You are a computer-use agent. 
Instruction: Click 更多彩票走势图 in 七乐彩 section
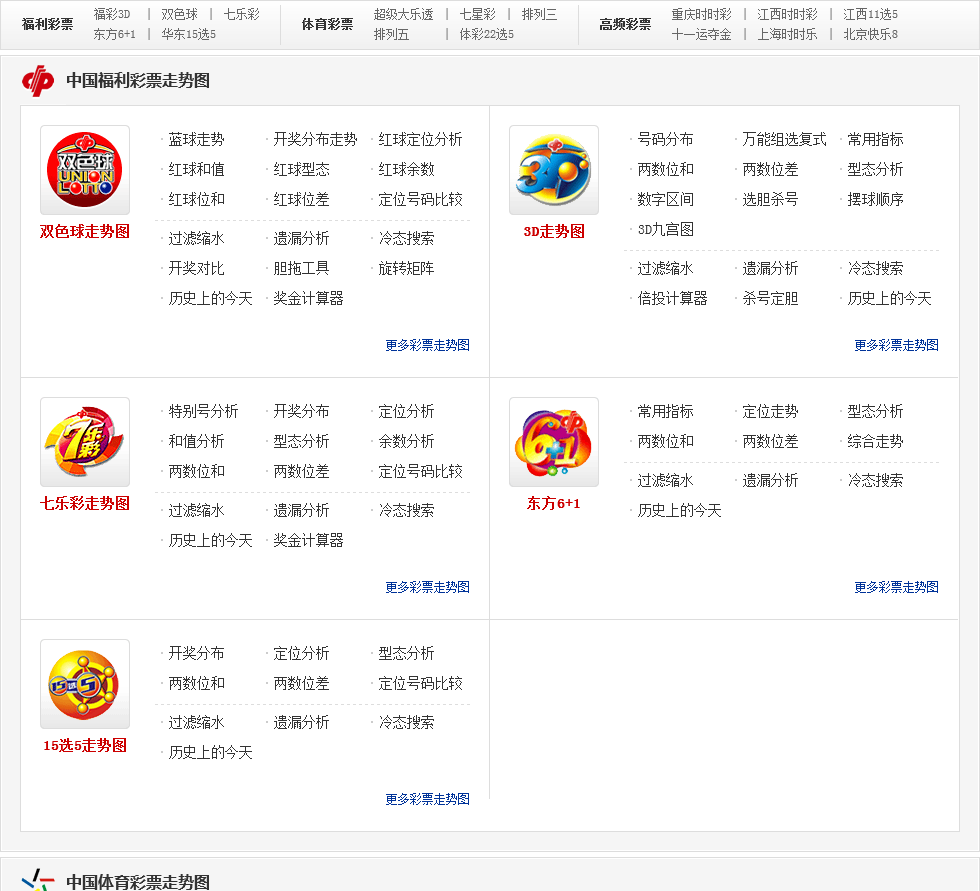pyautogui.click(x=428, y=587)
